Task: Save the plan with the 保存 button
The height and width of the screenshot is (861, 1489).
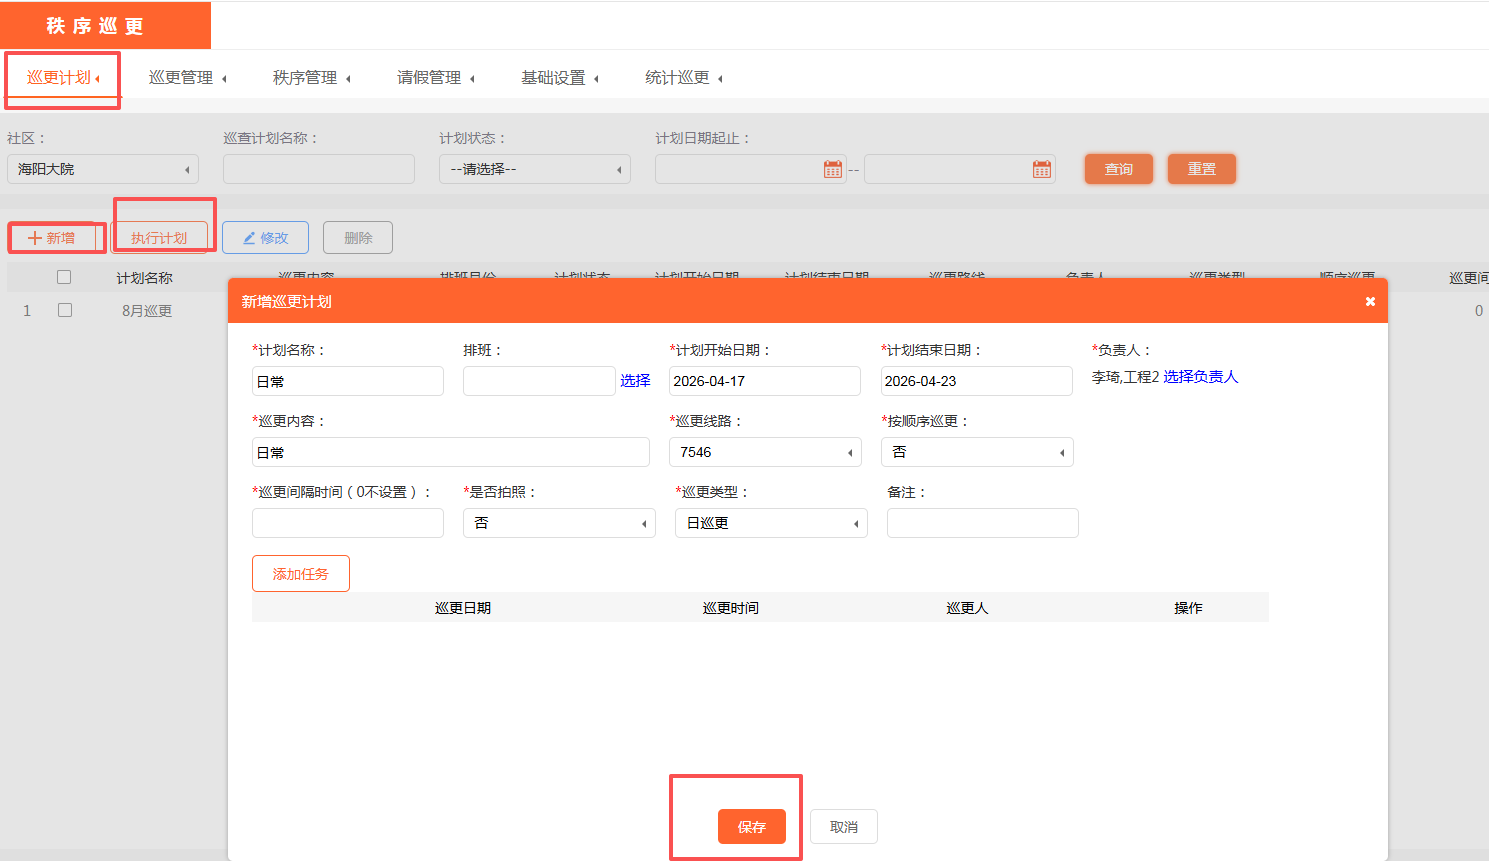Action: coord(751,826)
